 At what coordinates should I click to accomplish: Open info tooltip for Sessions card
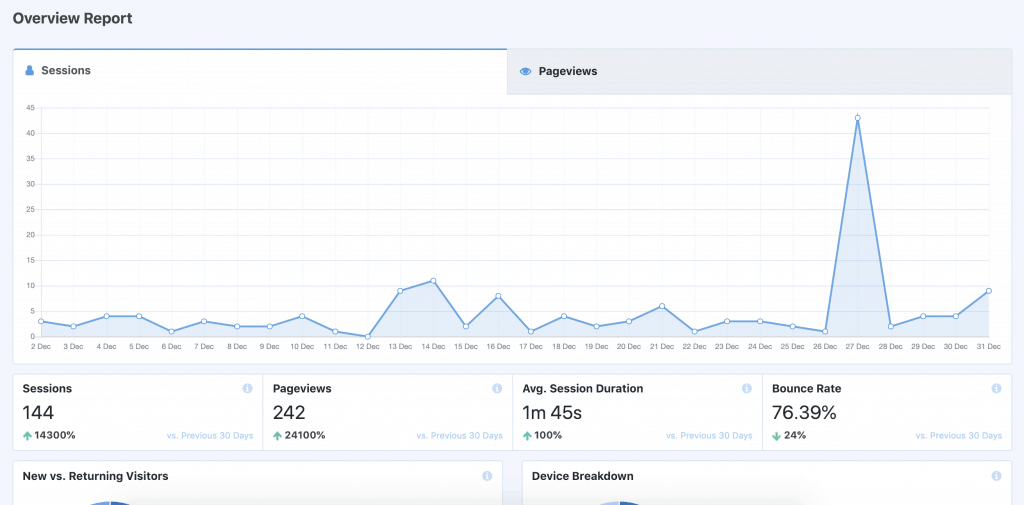248,389
